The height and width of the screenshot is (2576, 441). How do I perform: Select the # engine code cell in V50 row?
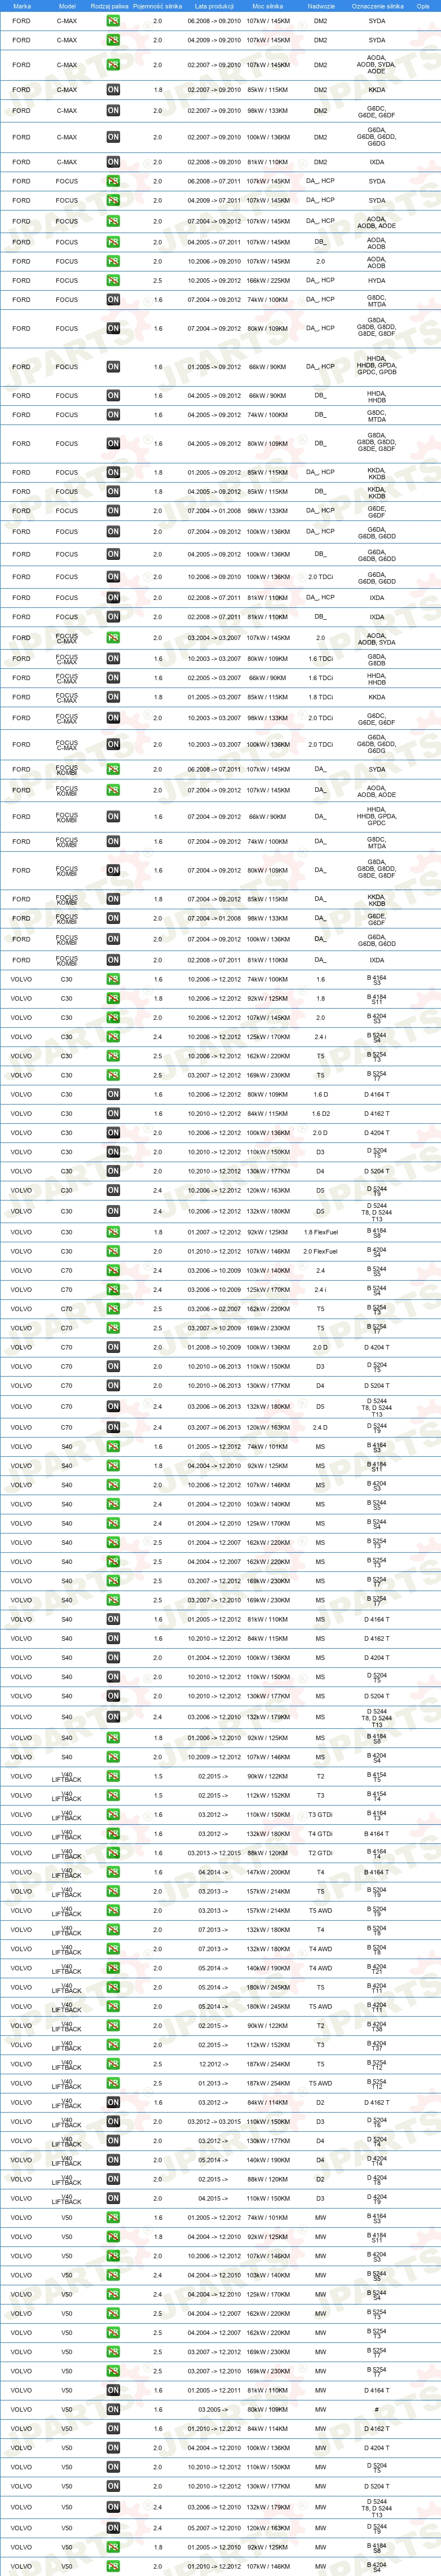377,2409
